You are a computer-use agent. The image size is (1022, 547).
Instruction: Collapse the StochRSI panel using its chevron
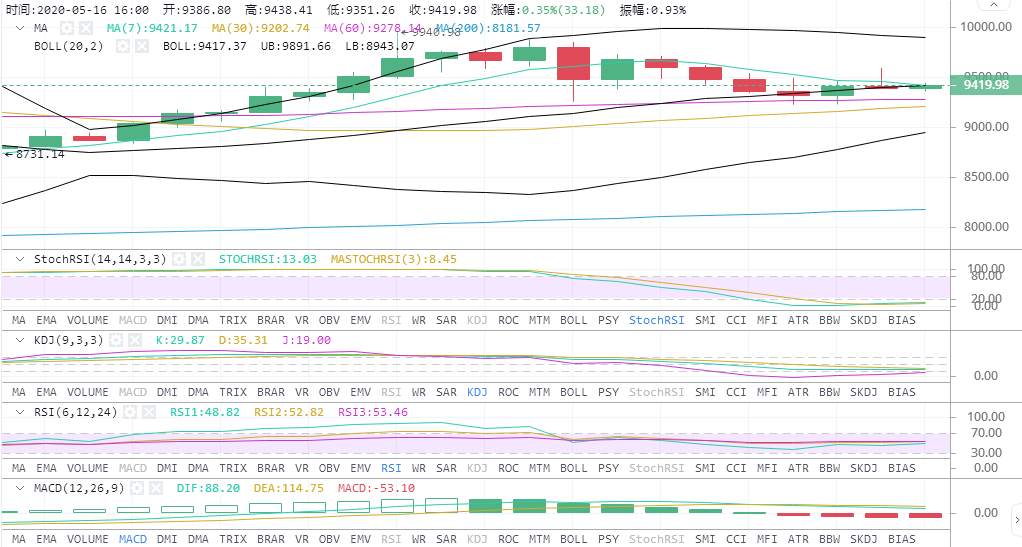(20, 259)
